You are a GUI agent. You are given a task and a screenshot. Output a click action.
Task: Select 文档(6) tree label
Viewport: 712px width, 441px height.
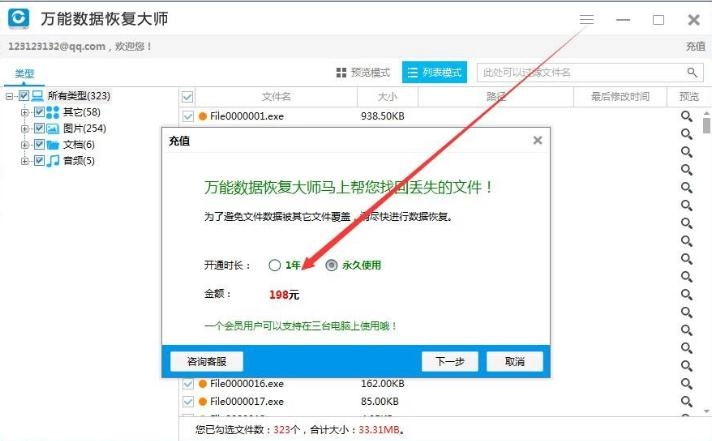coord(79,145)
